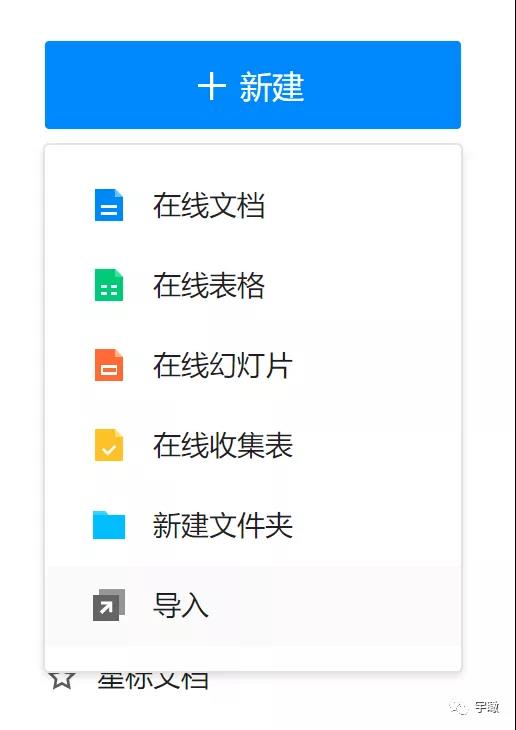The image size is (516, 730).
Task: Click the gray 导入 import arrow icon
Action: (109, 605)
